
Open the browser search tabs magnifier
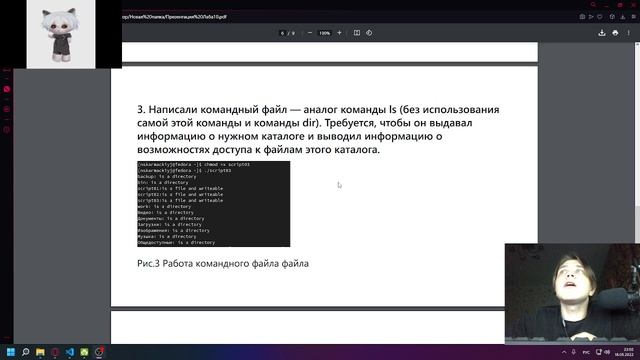coord(593,4)
